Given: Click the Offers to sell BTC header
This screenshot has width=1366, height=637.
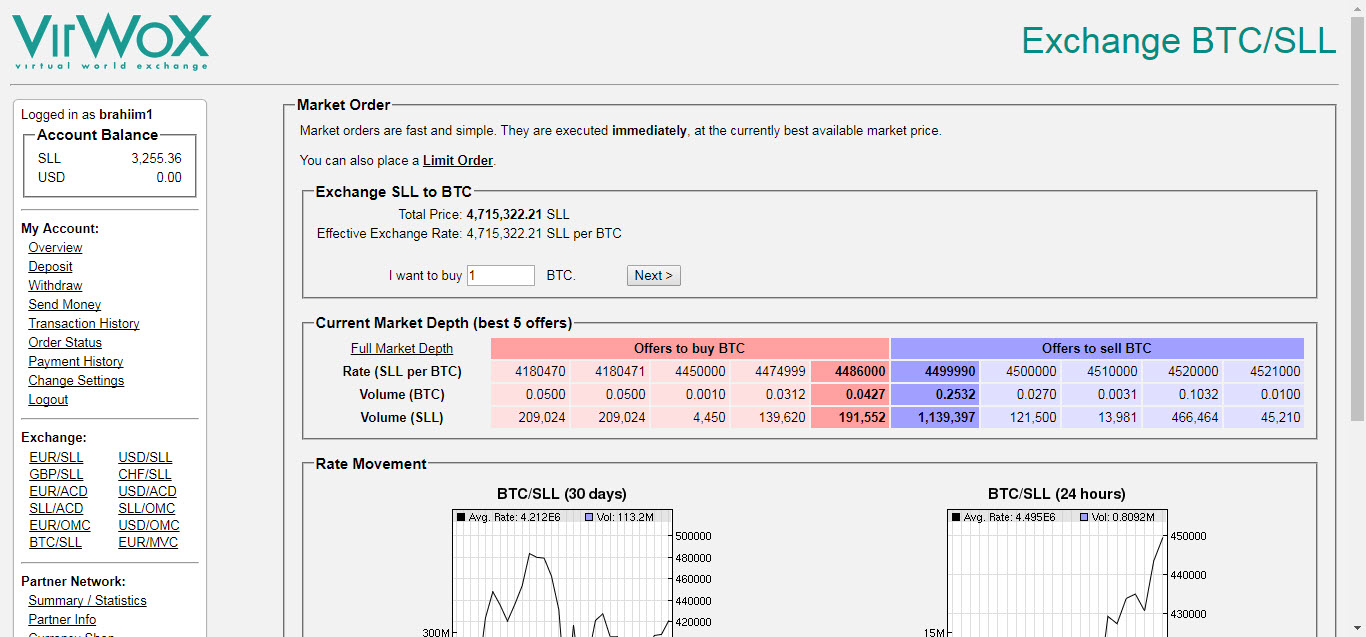Looking at the screenshot, I should pyautogui.click(x=1097, y=349).
